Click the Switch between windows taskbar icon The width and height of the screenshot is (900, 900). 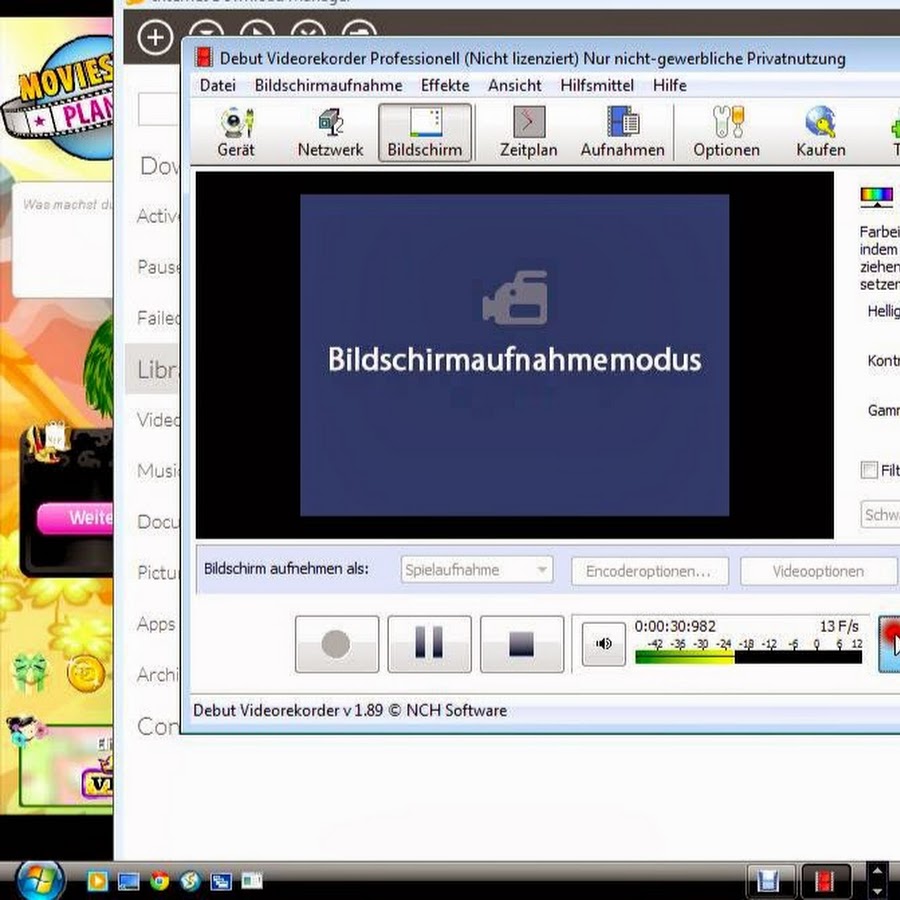[221, 881]
